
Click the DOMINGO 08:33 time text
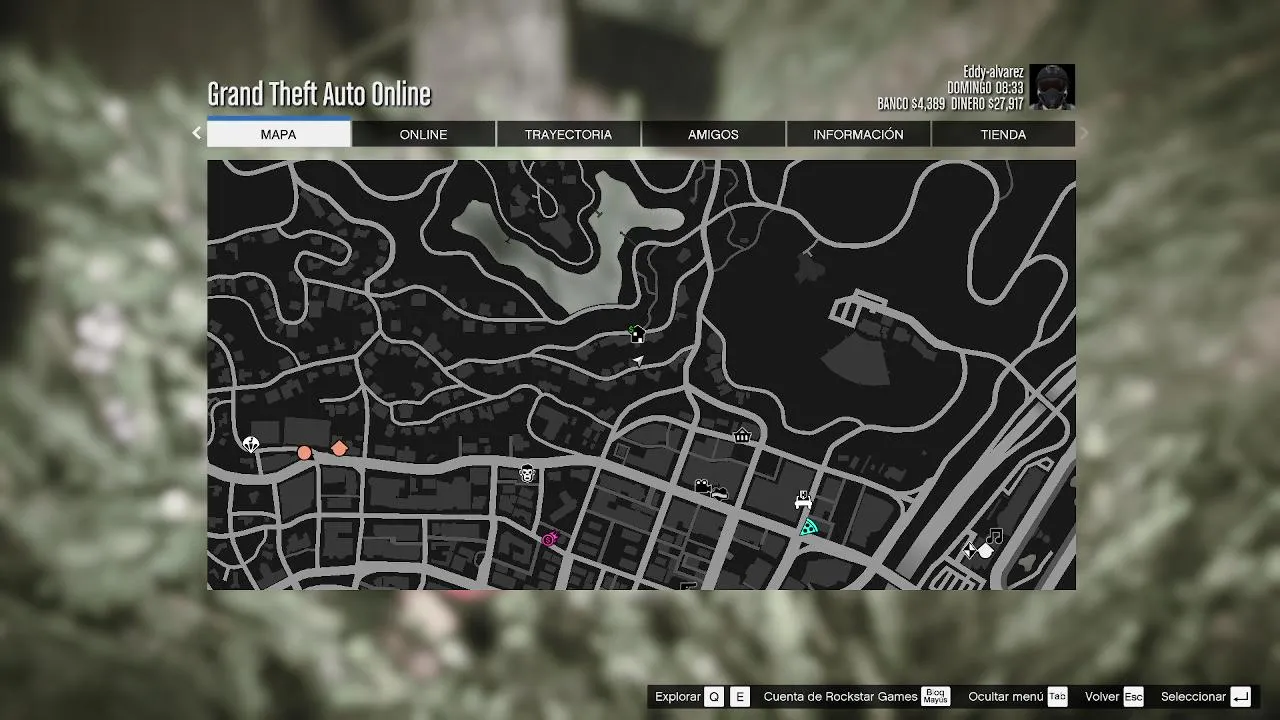[985, 88]
